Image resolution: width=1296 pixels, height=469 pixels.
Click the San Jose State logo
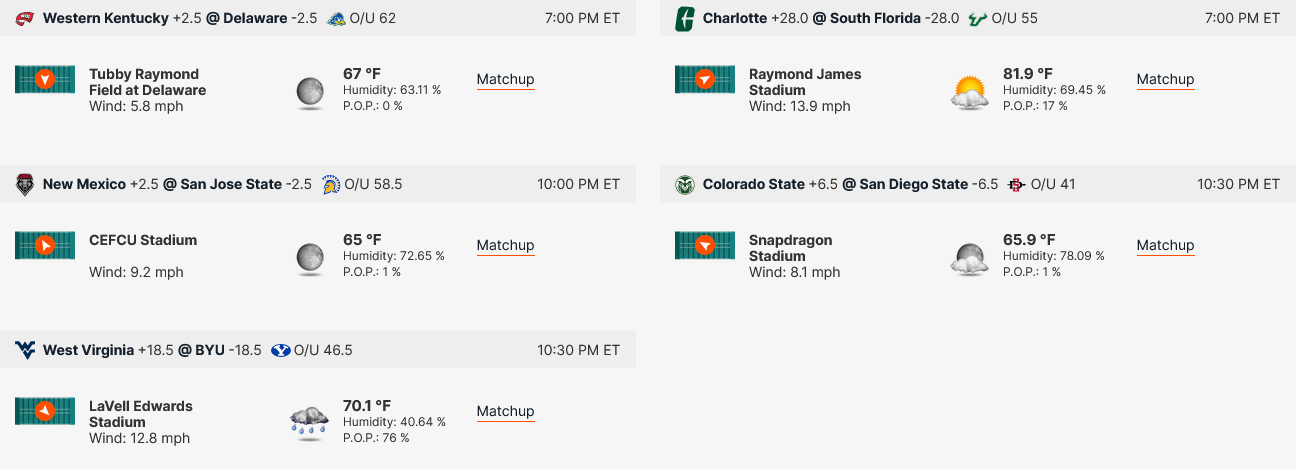pos(329,184)
